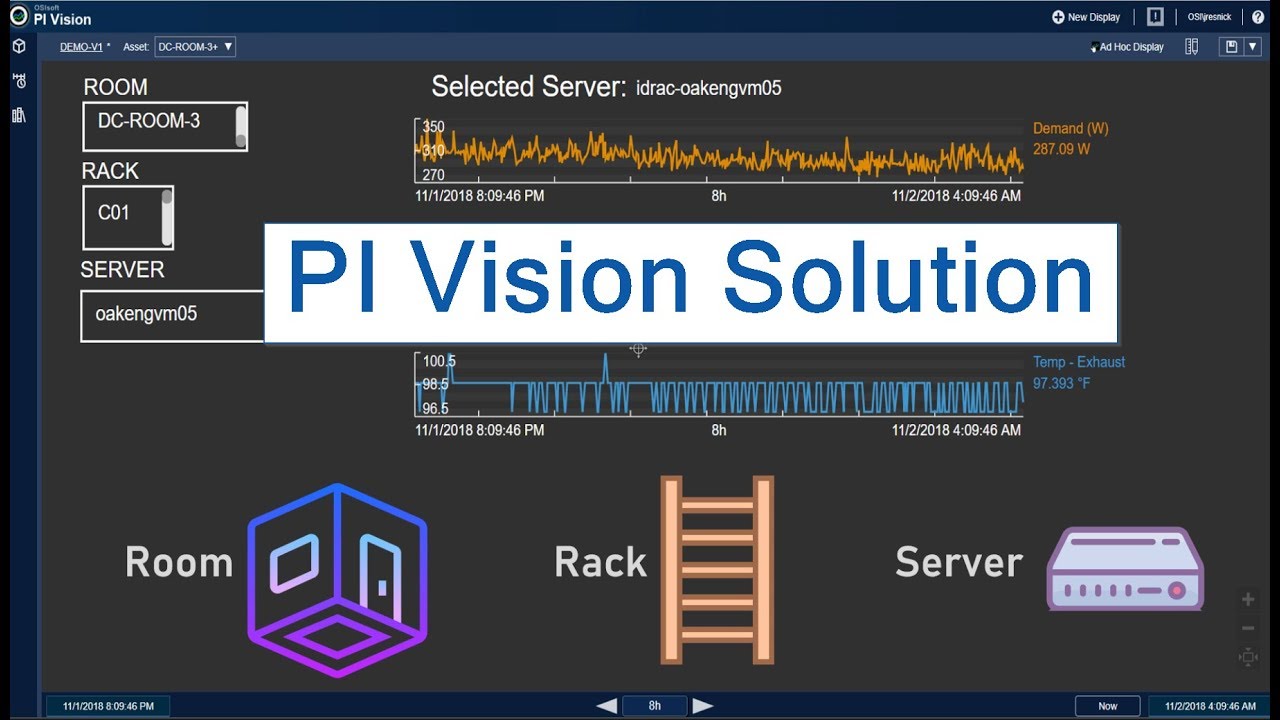The width and height of the screenshot is (1280, 720).
Task: Open the graphic library icon in sidebar
Action: pyautogui.click(x=18, y=115)
